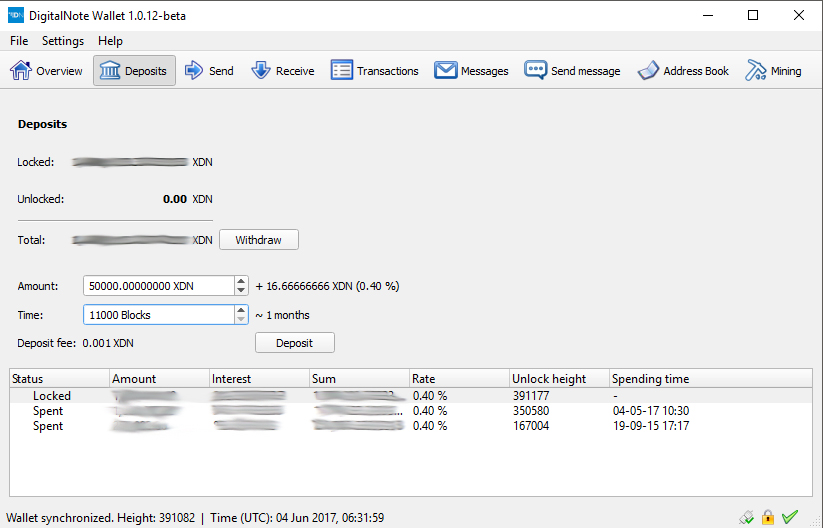823x528 pixels.
Task: Click the Withdraw button
Action: coord(259,240)
